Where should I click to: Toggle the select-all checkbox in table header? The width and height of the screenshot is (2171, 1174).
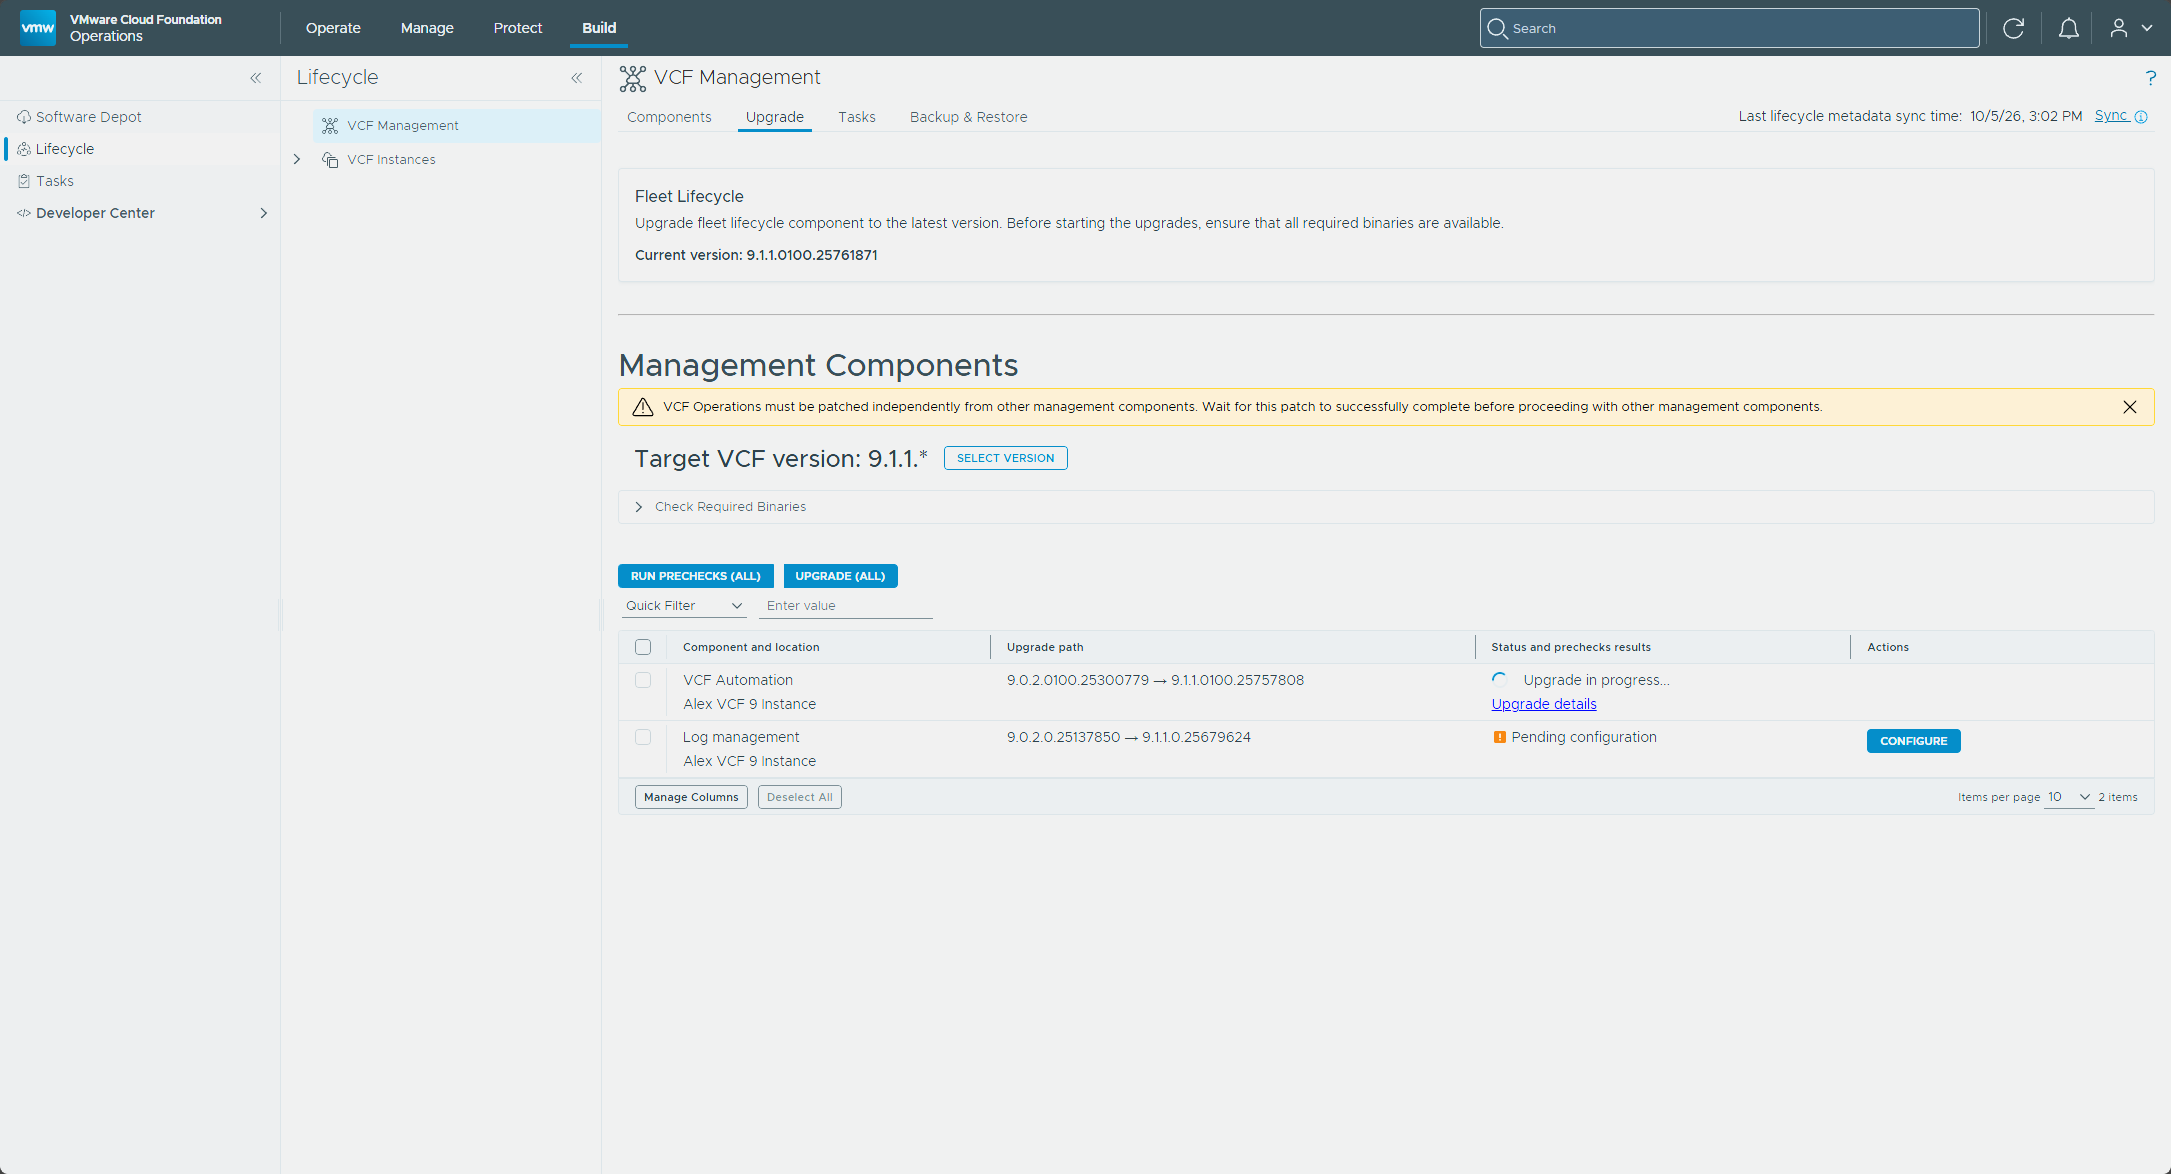[x=643, y=647]
